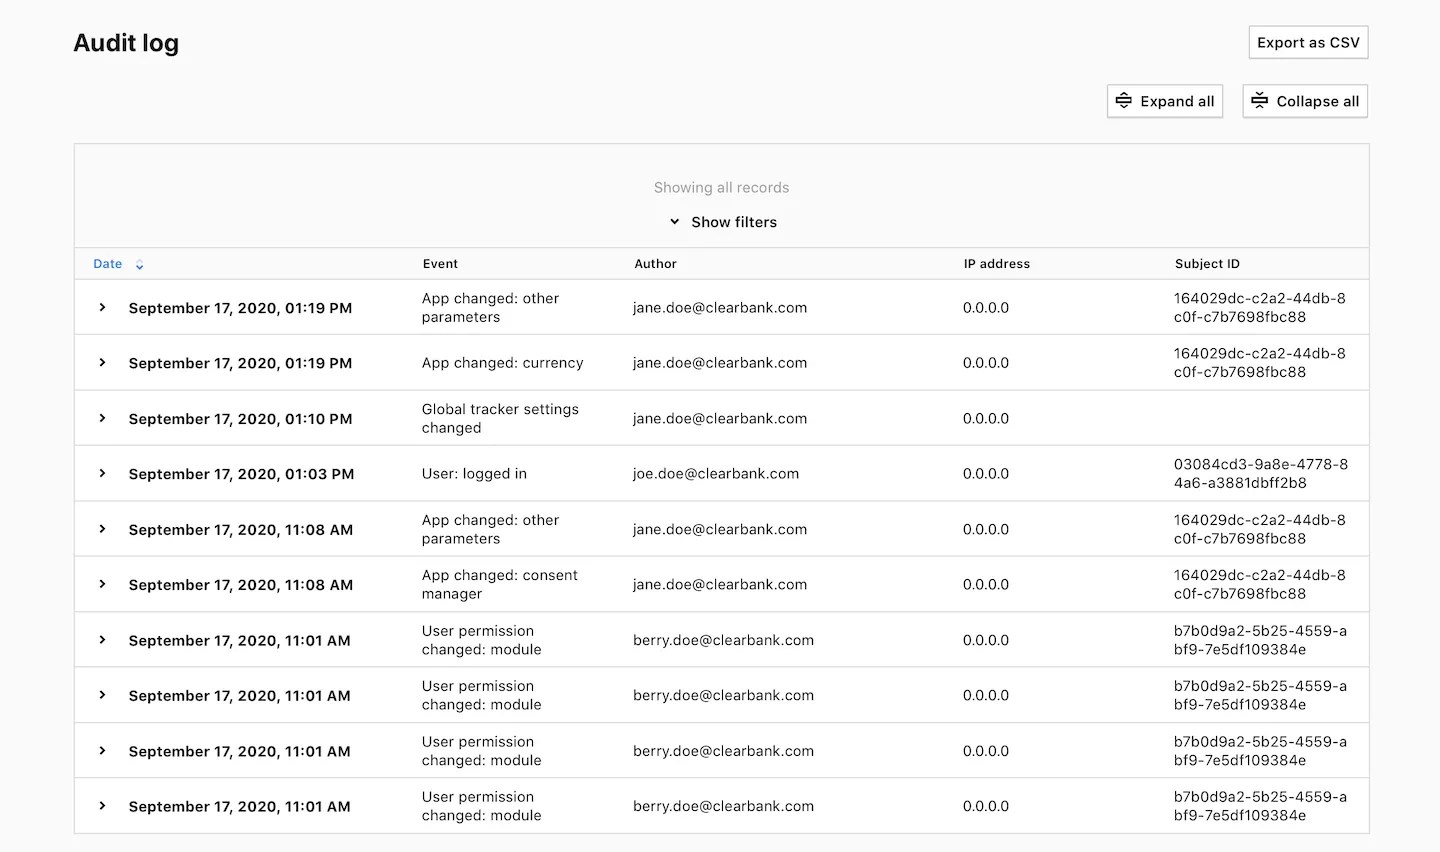Open the Show filters section
The height and width of the screenshot is (852, 1440).
722,222
